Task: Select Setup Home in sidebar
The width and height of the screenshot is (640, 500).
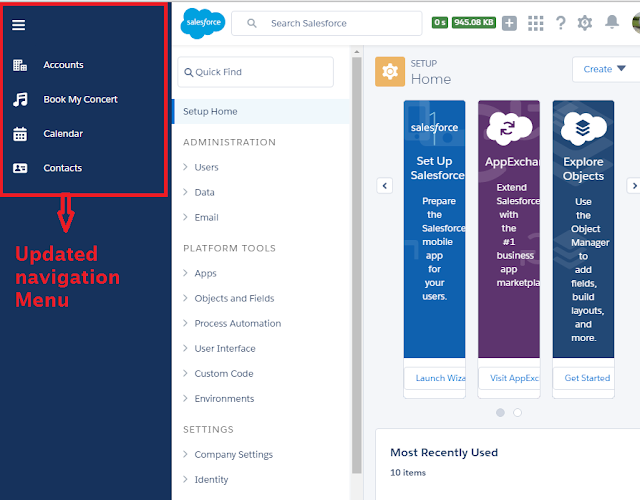Action: (261, 111)
